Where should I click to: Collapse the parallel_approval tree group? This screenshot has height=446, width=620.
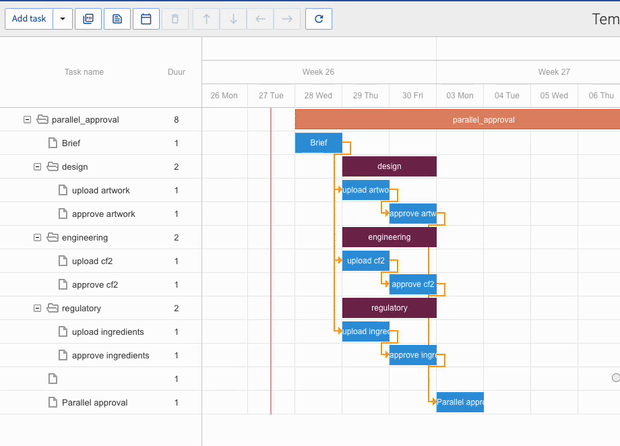(x=27, y=120)
